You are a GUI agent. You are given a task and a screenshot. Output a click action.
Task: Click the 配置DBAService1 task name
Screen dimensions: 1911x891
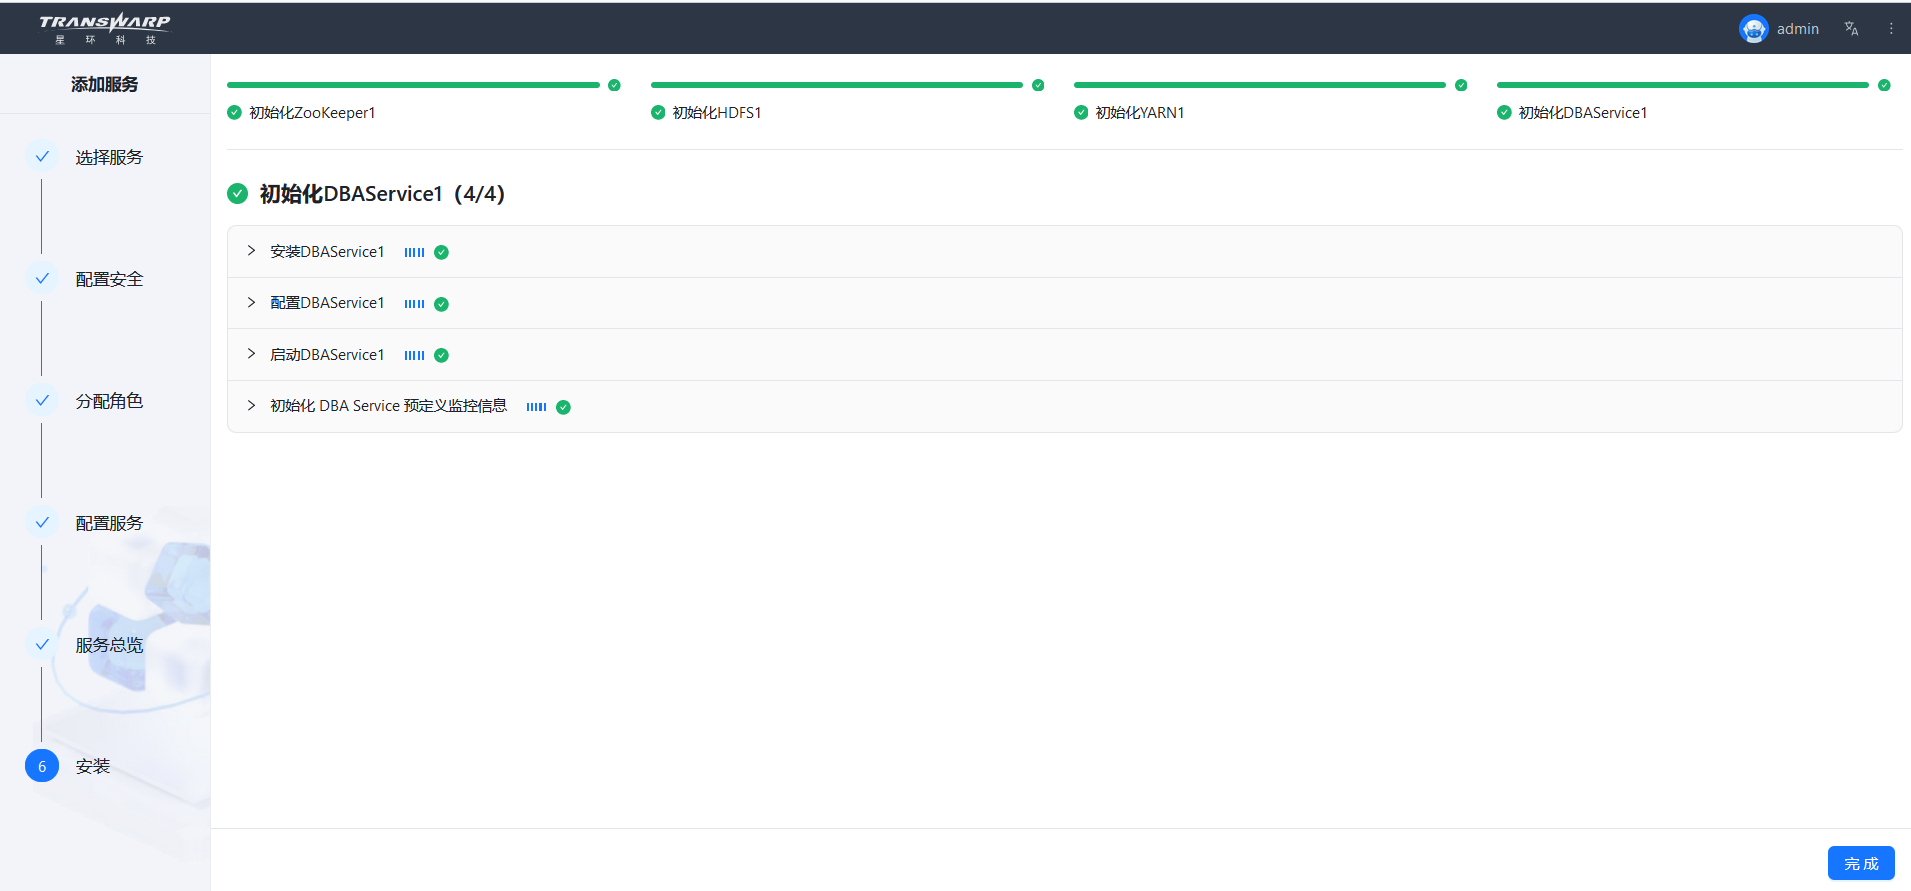327,303
